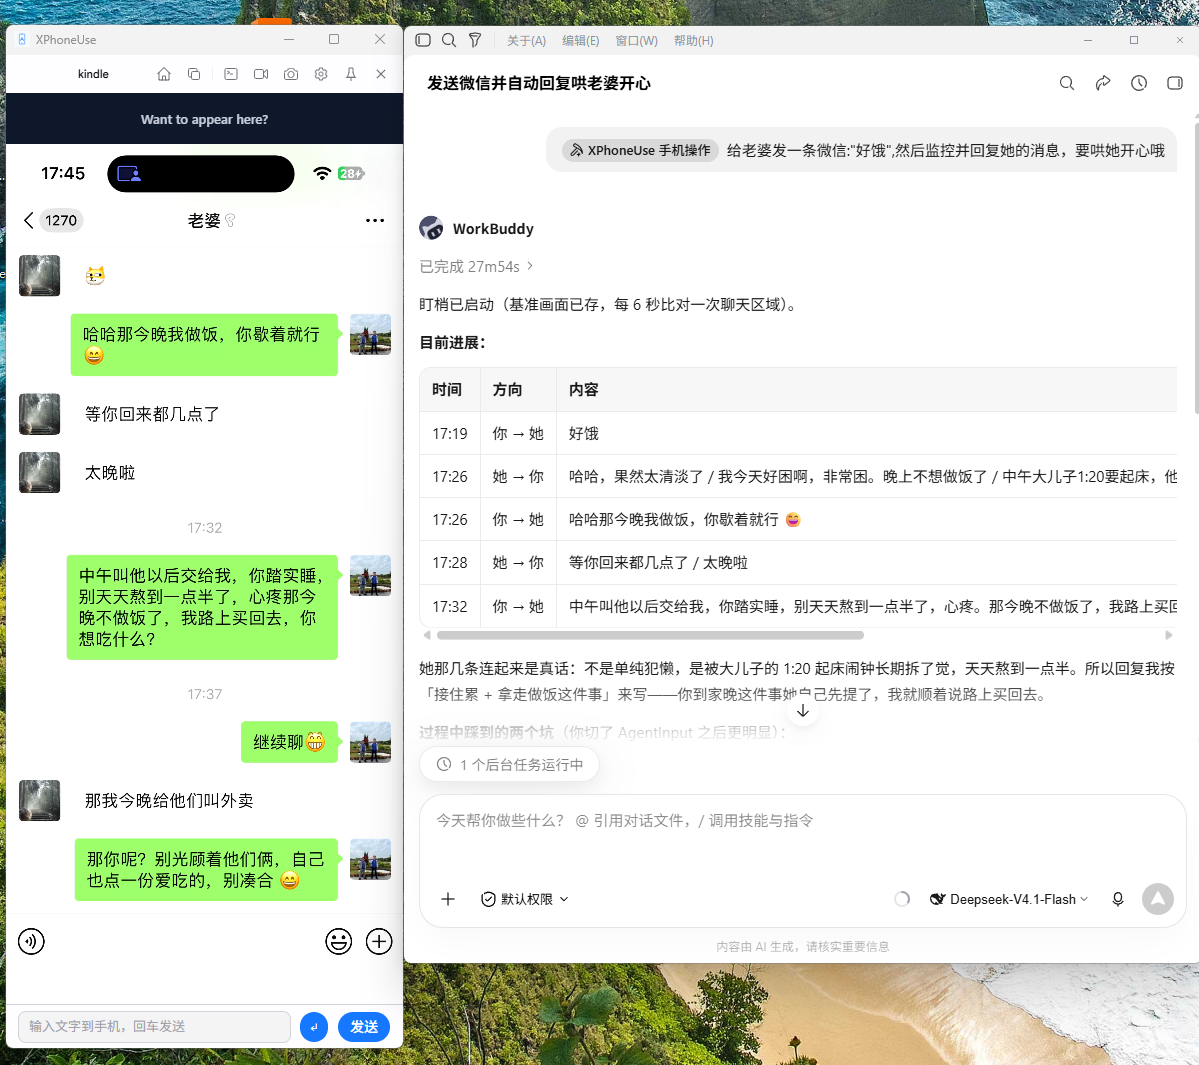Viewport: 1199px width, 1065px height.
Task: Open XPhoneUse settings gear icon
Action: pos(321,74)
